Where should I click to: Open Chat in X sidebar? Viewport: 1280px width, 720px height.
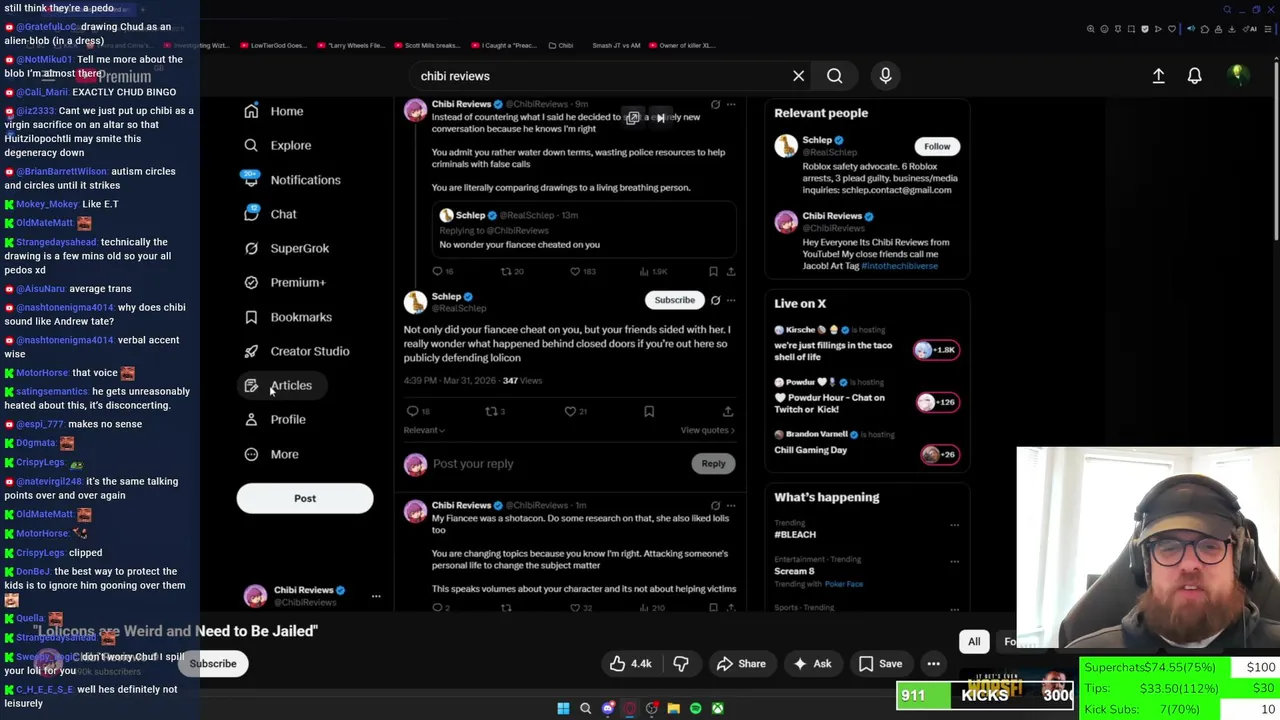[x=271, y=214]
